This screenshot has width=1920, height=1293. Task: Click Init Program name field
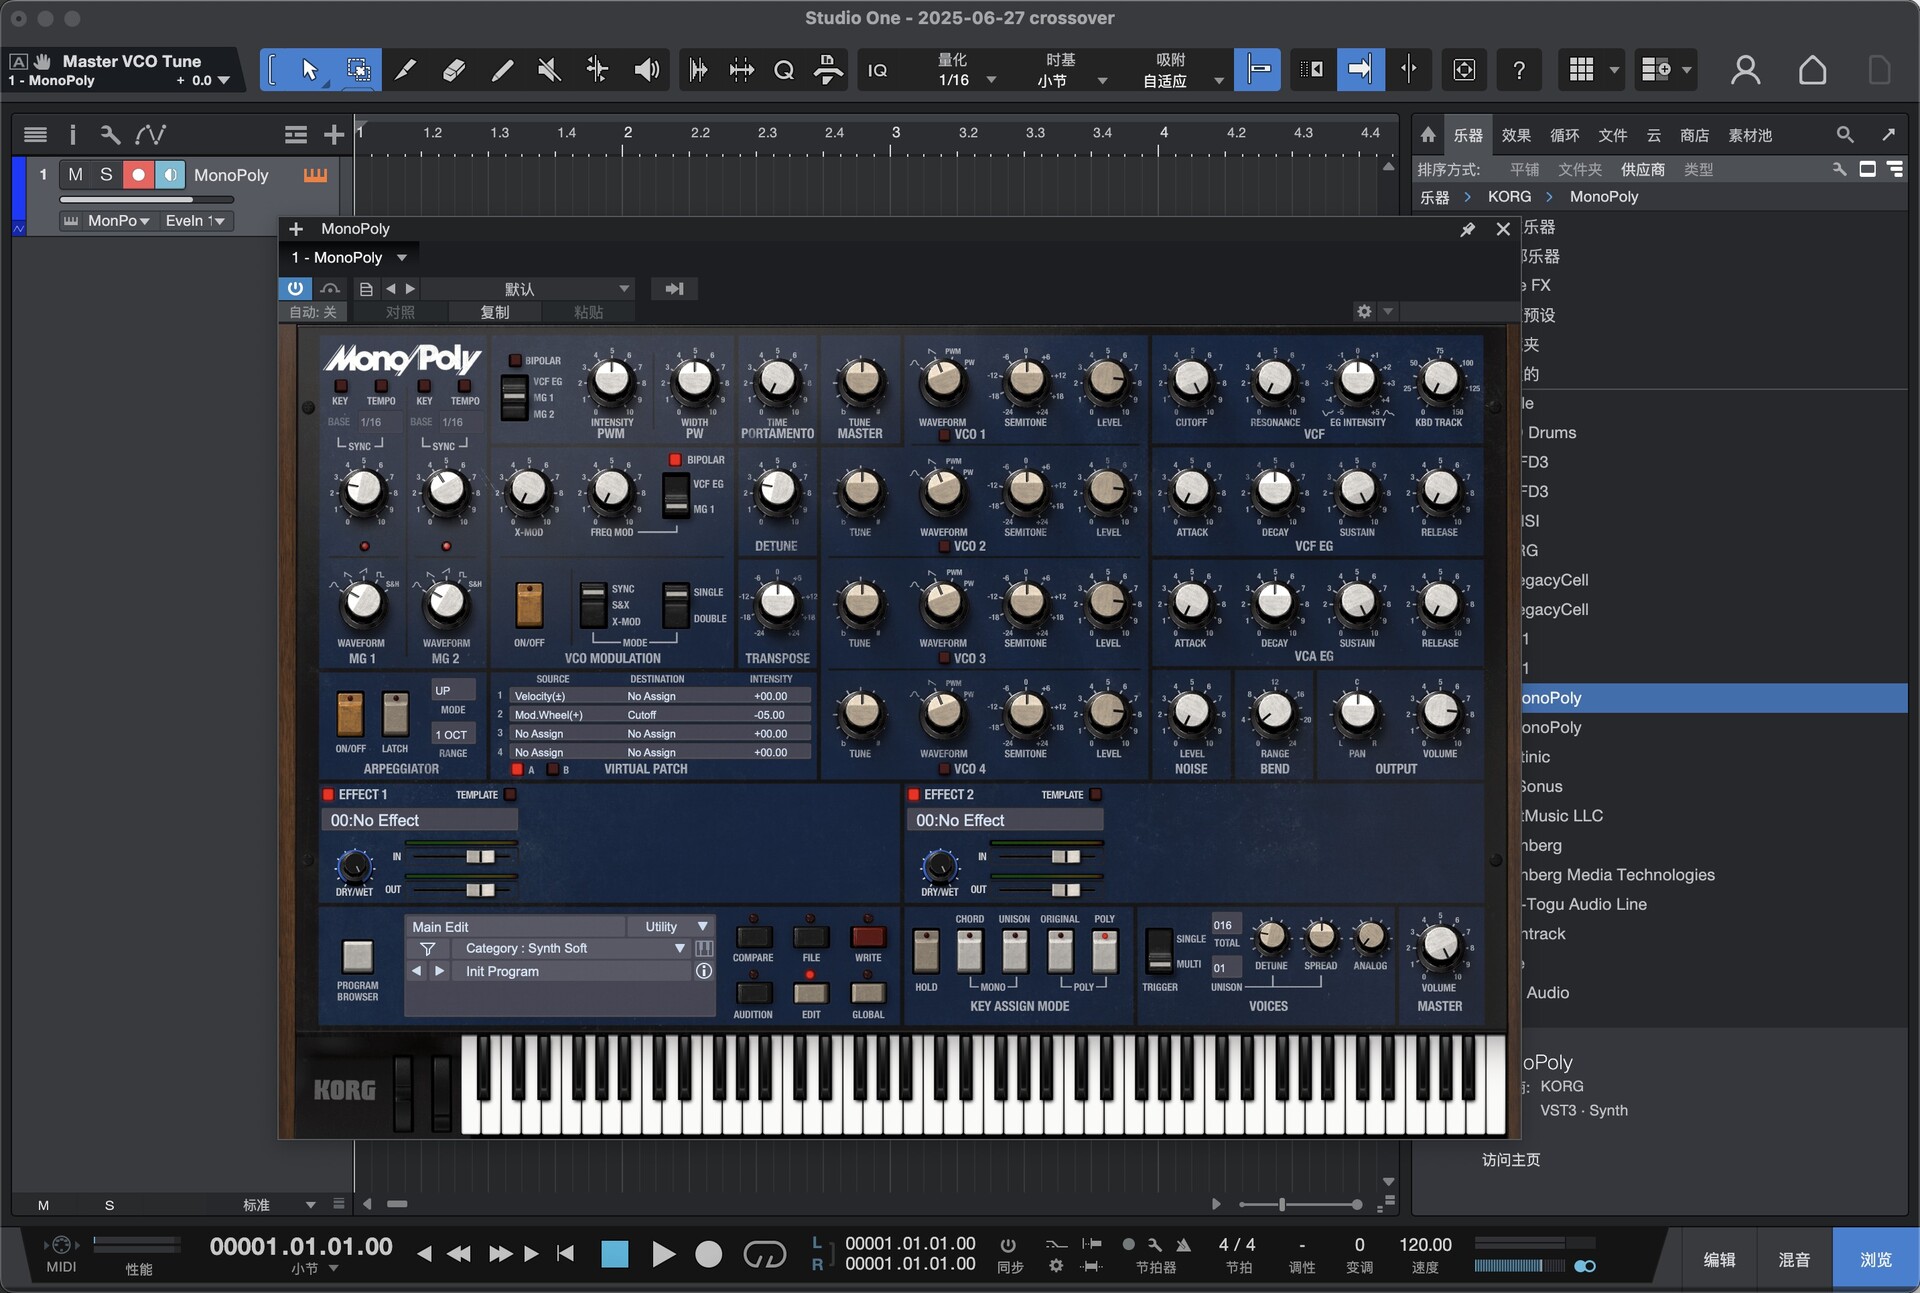click(x=572, y=971)
